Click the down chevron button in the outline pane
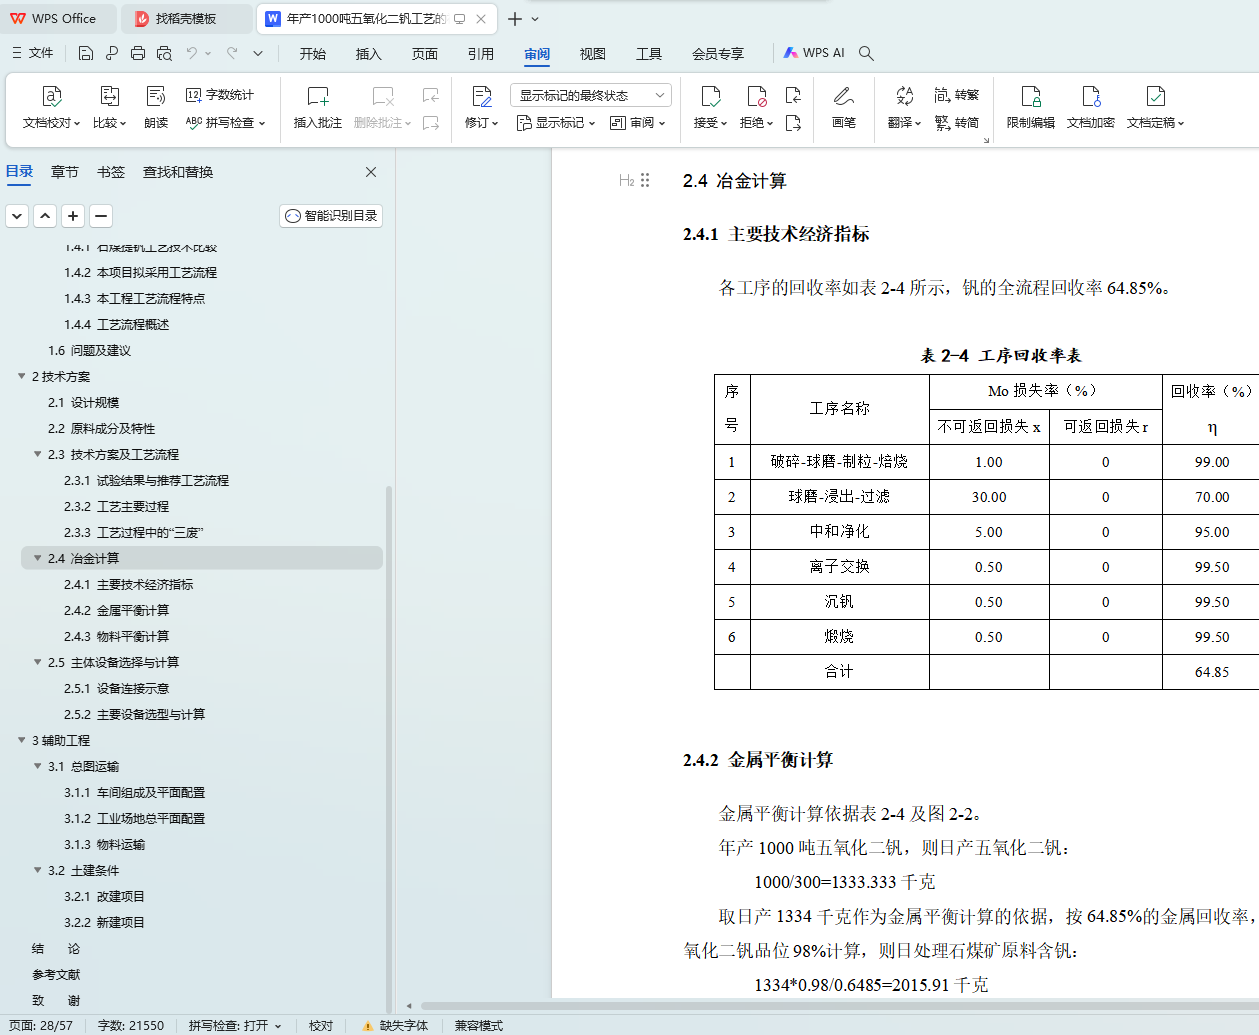 pyautogui.click(x=17, y=215)
